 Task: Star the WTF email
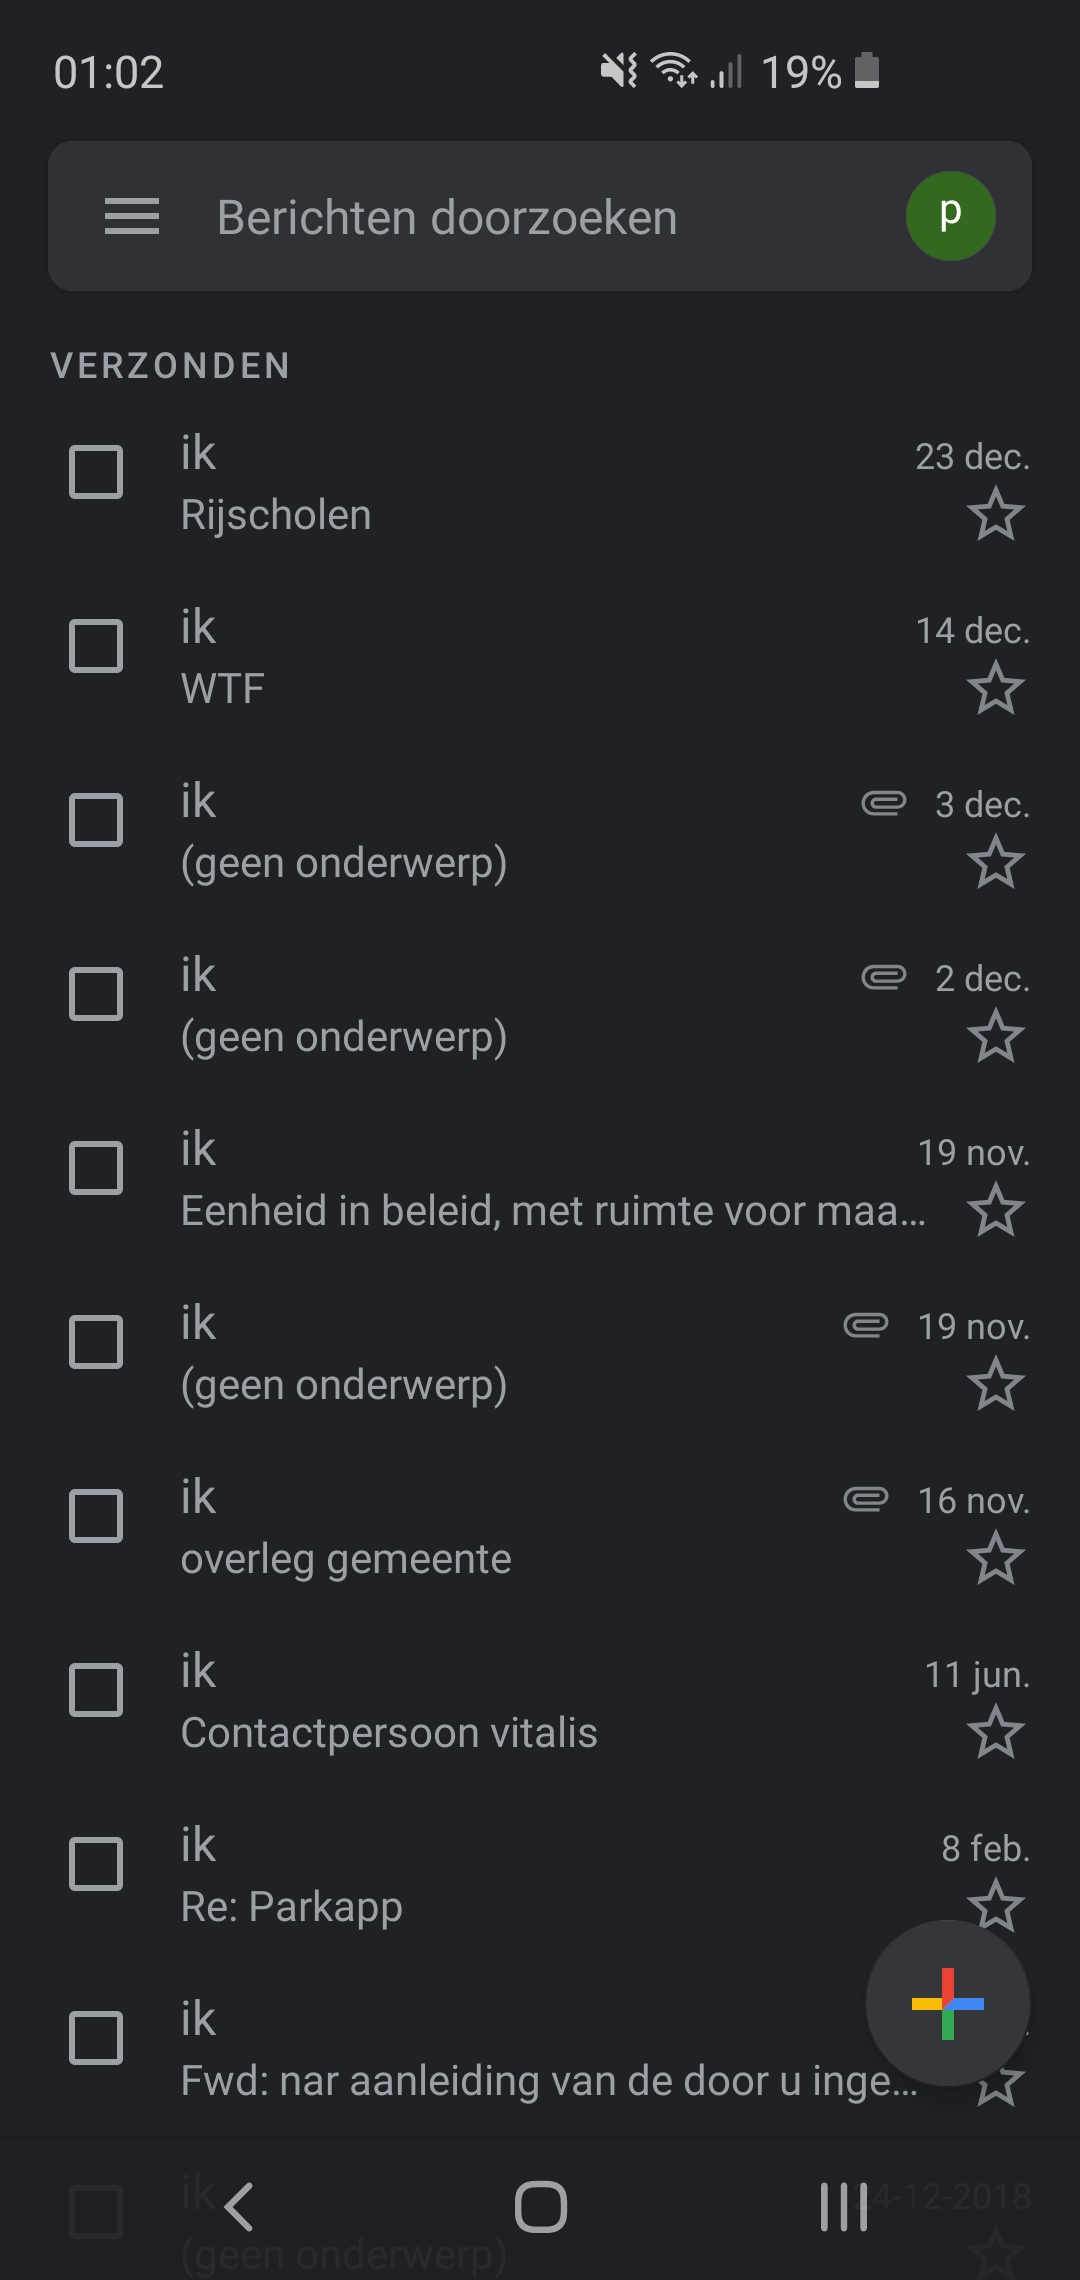pyautogui.click(x=996, y=689)
